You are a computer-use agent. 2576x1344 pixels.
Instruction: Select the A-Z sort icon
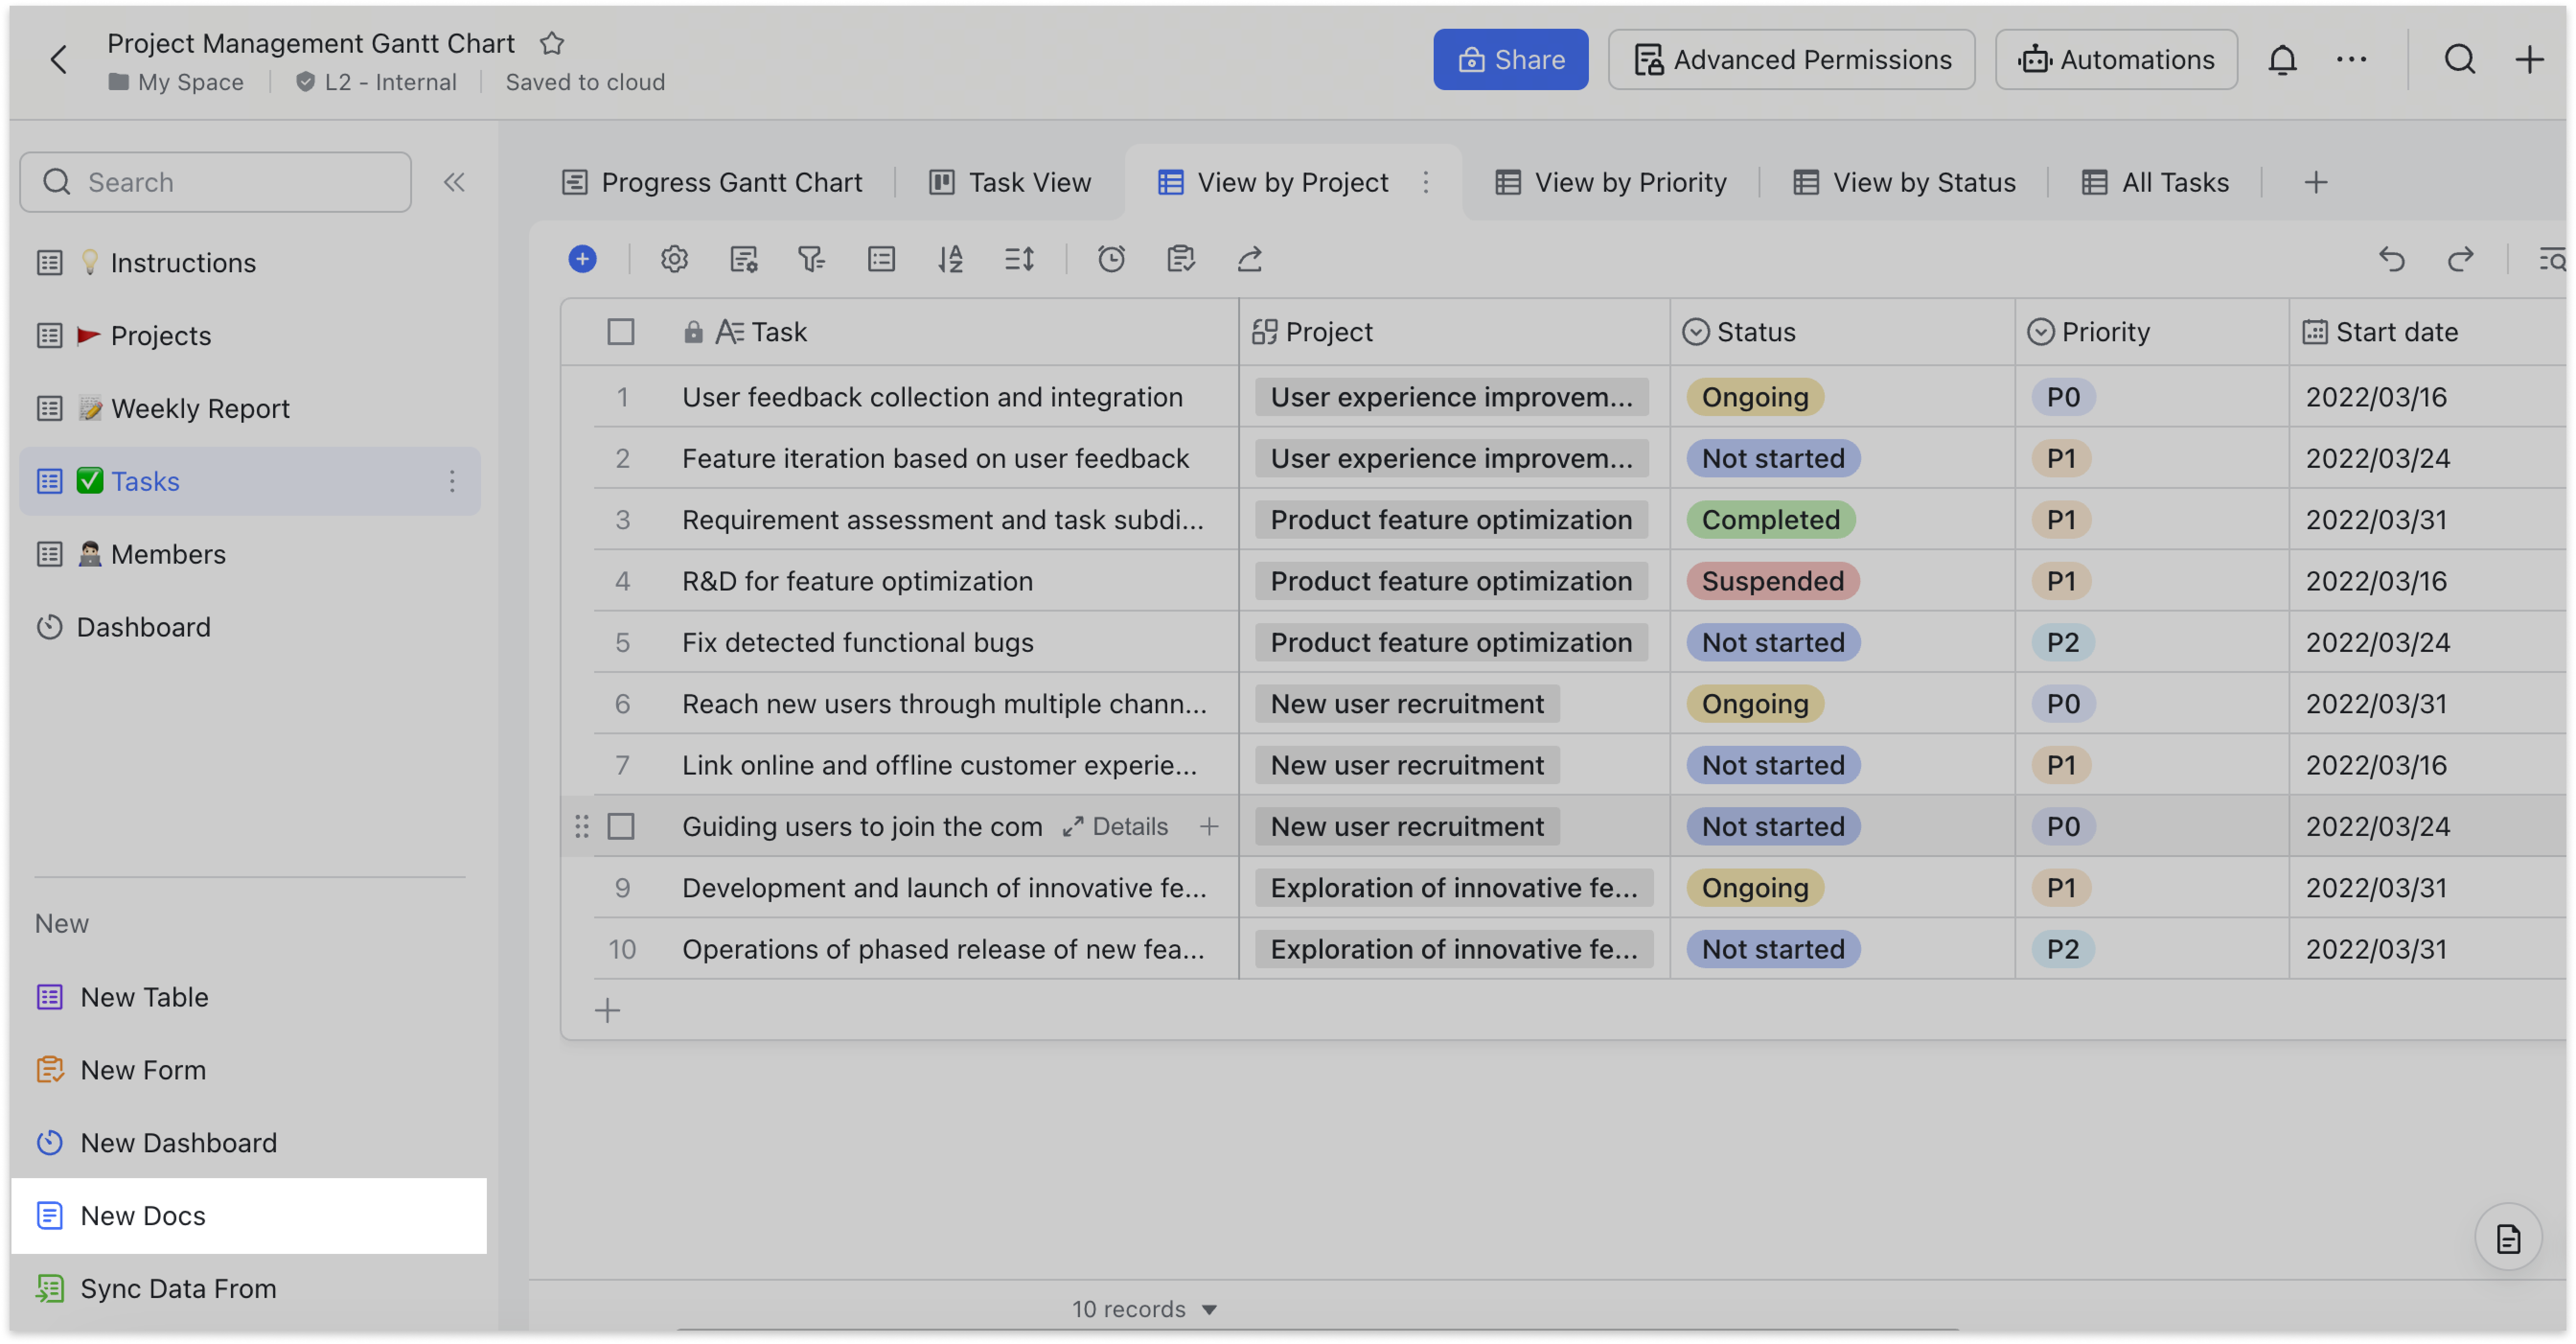pos(951,259)
